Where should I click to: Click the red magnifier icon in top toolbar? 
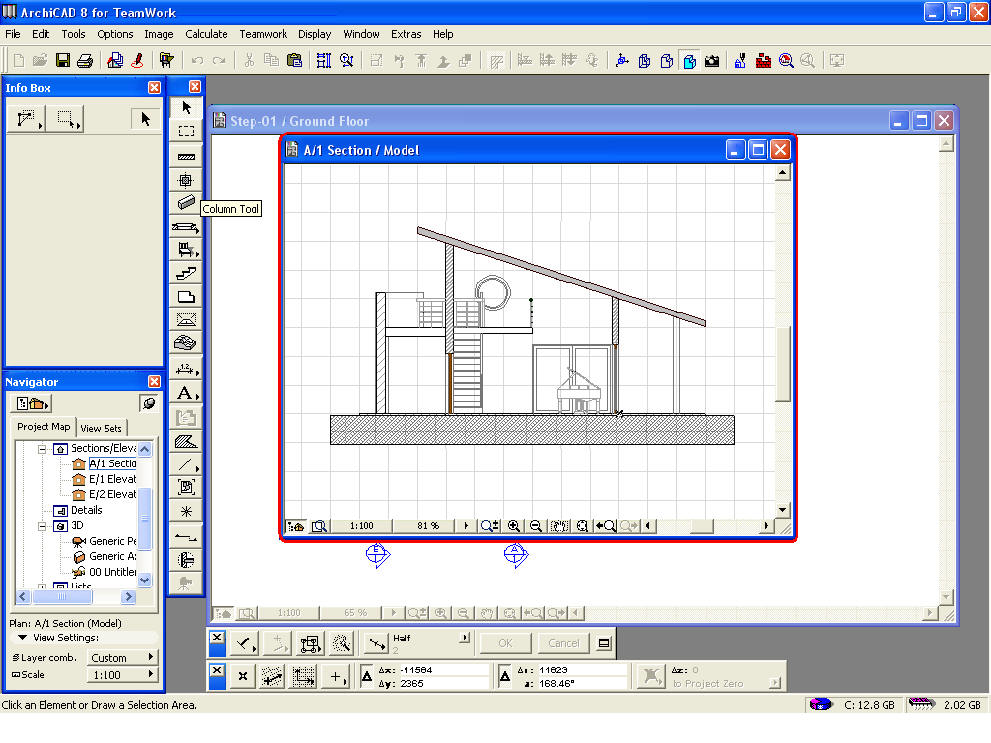click(x=786, y=61)
